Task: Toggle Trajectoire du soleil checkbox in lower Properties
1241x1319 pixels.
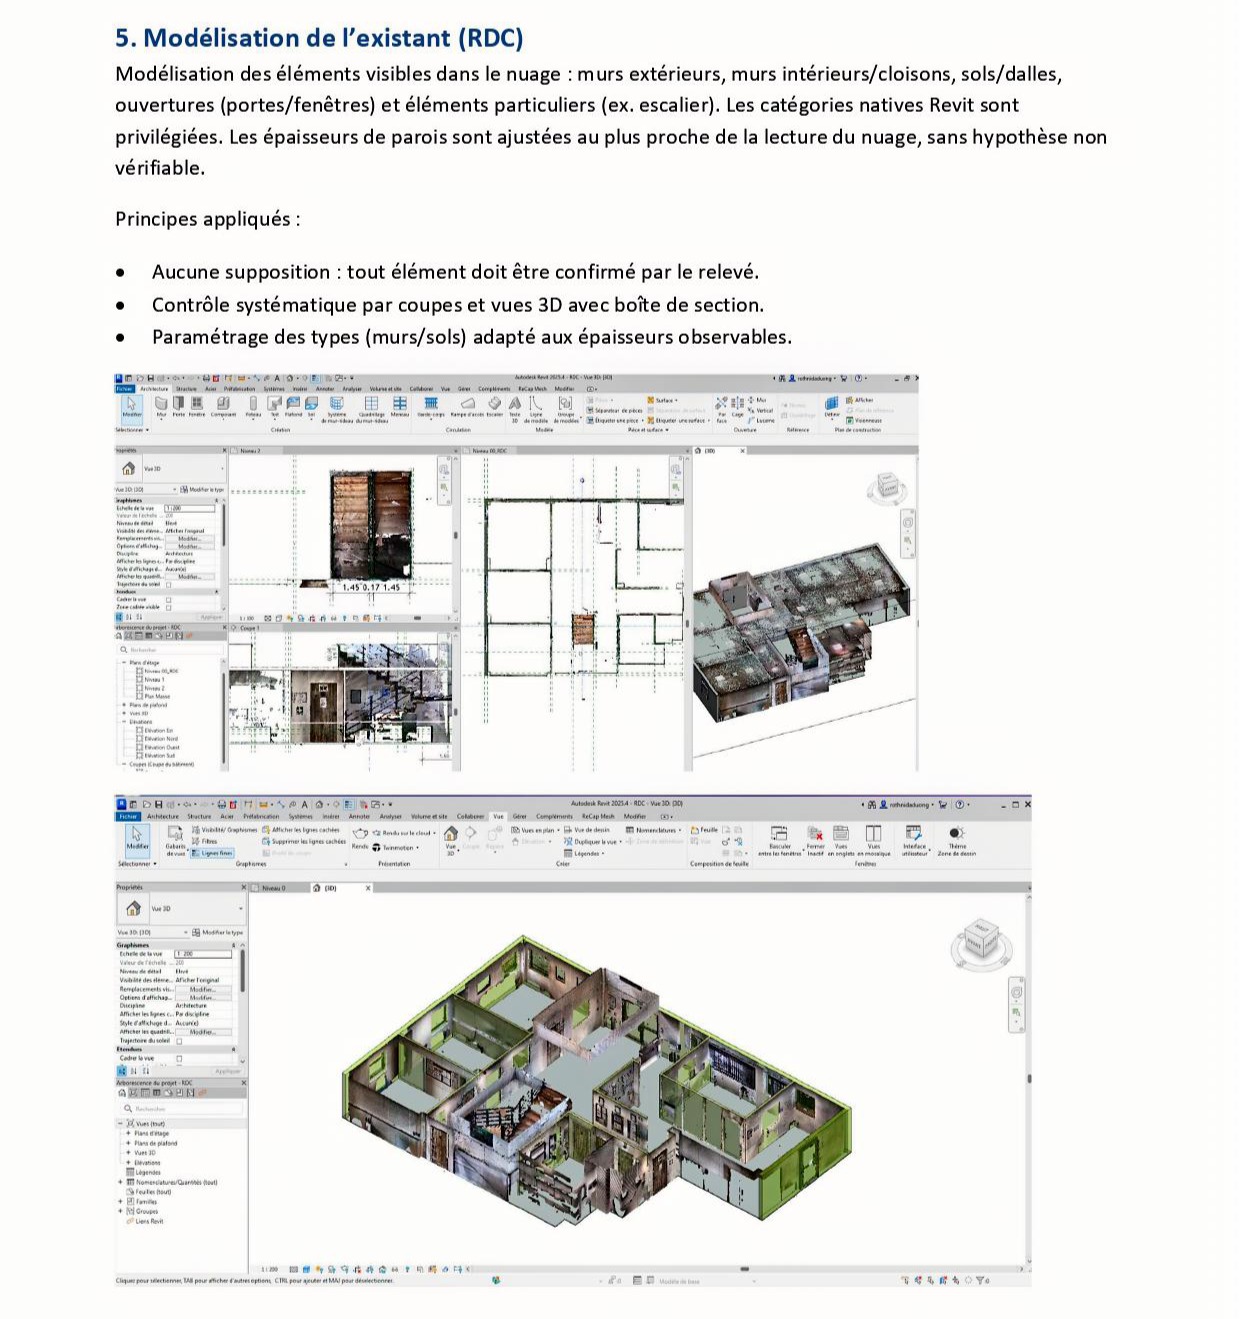Action: pyautogui.click(x=180, y=1040)
